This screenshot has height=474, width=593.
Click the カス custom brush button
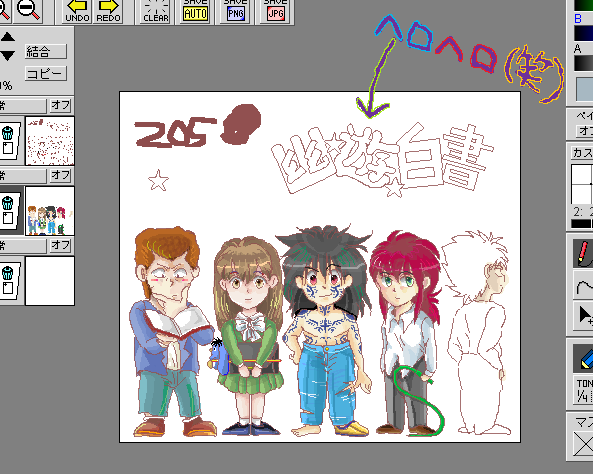tap(582, 152)
